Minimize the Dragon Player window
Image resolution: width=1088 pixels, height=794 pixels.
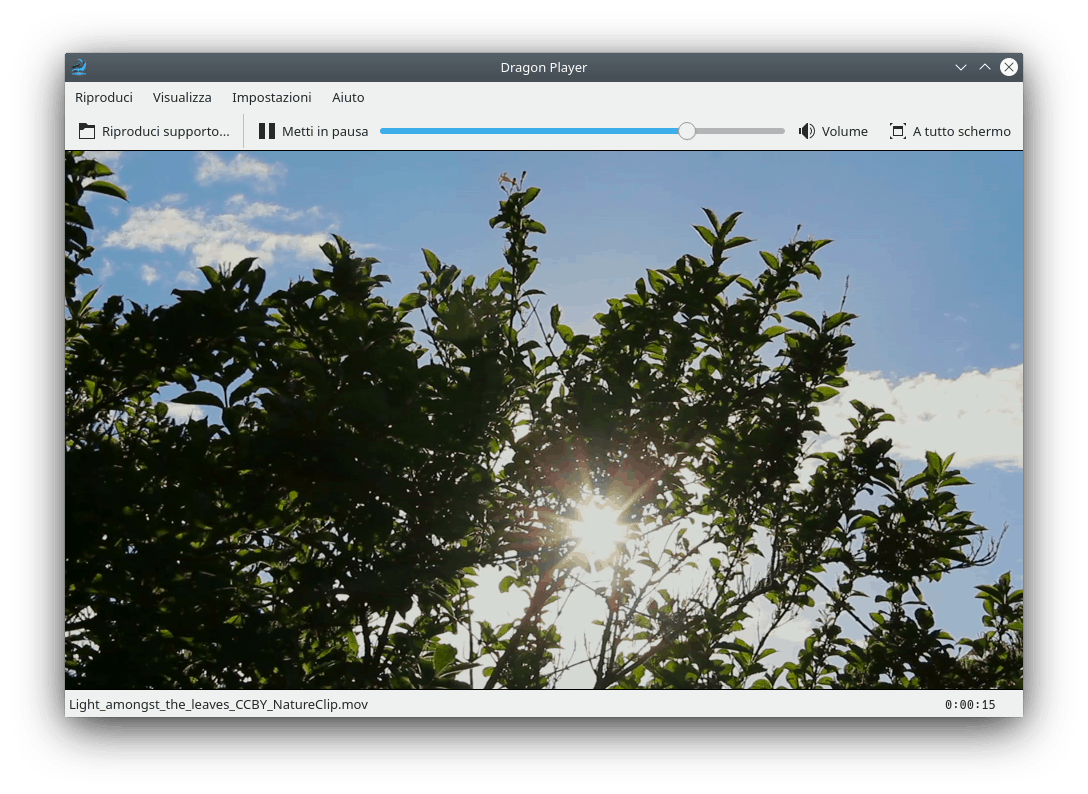click(x=961, y=67)
